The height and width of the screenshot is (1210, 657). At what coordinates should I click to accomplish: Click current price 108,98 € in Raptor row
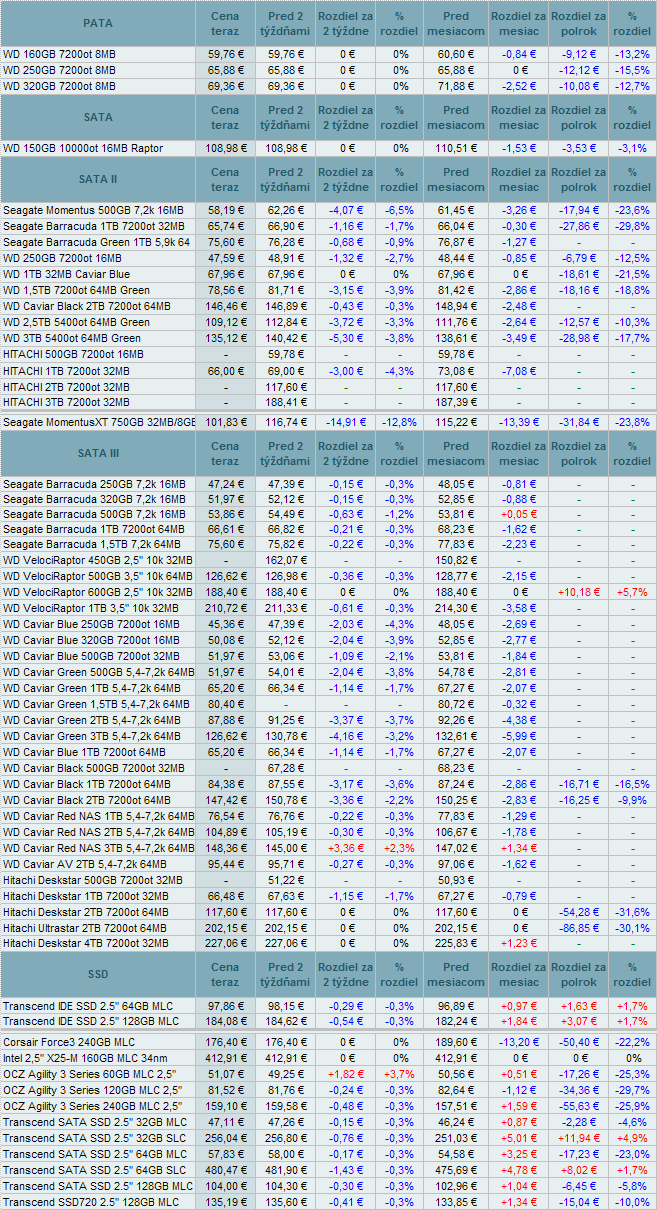tap(226, 148)
